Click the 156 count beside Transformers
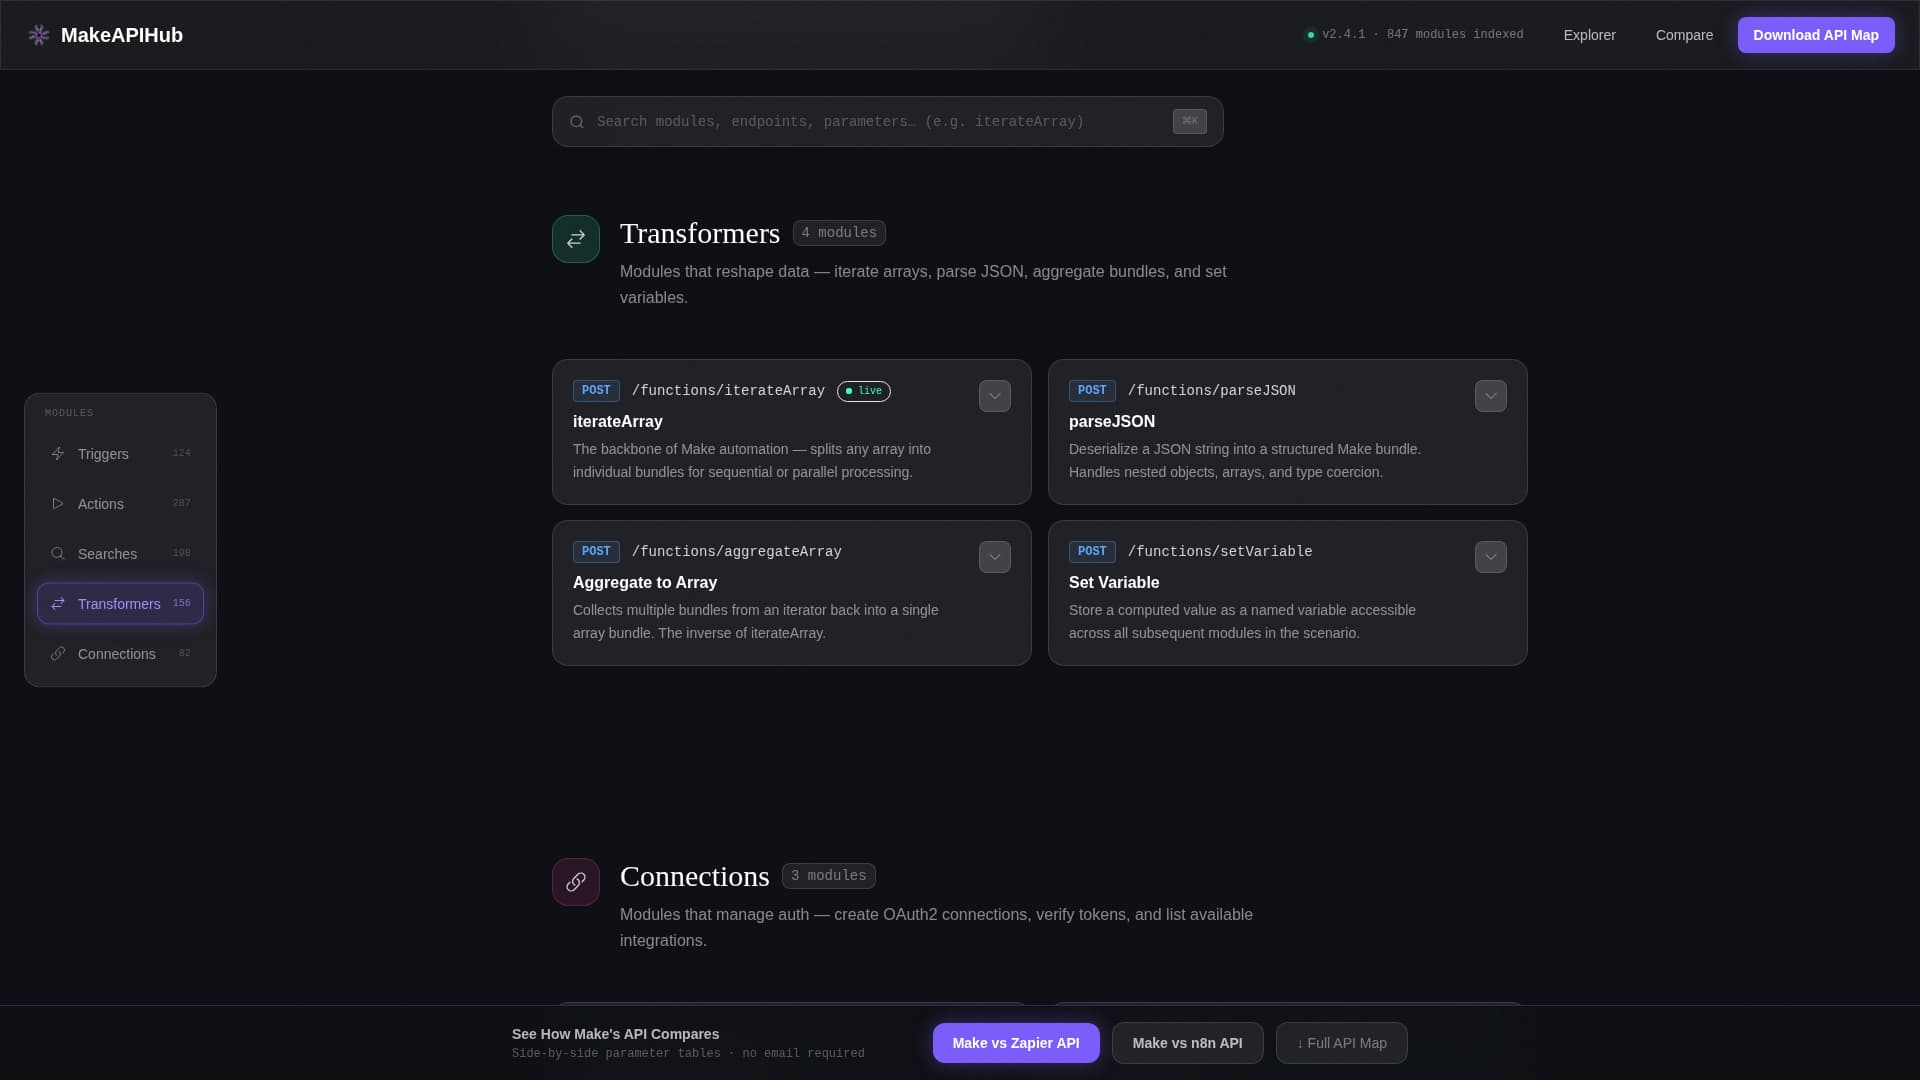Viewport: 1920px width, 1080px height. coord(181,603)
